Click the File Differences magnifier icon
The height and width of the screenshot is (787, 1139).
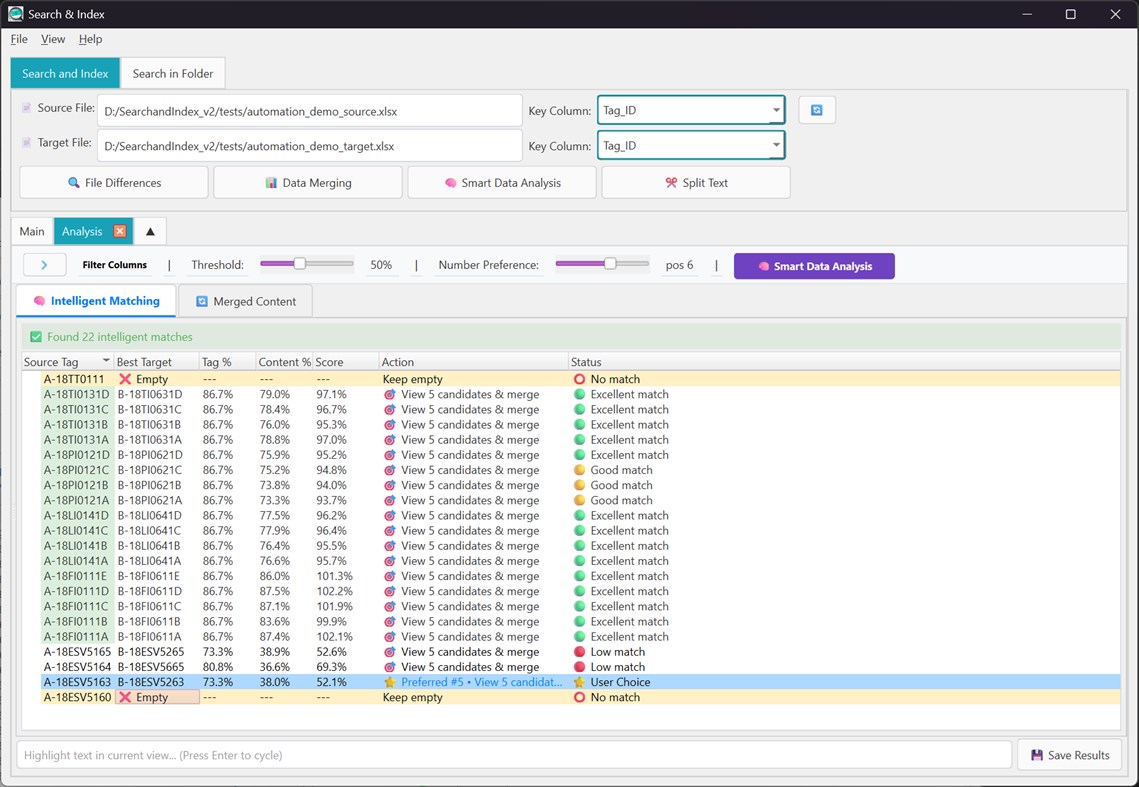(72, 182)
